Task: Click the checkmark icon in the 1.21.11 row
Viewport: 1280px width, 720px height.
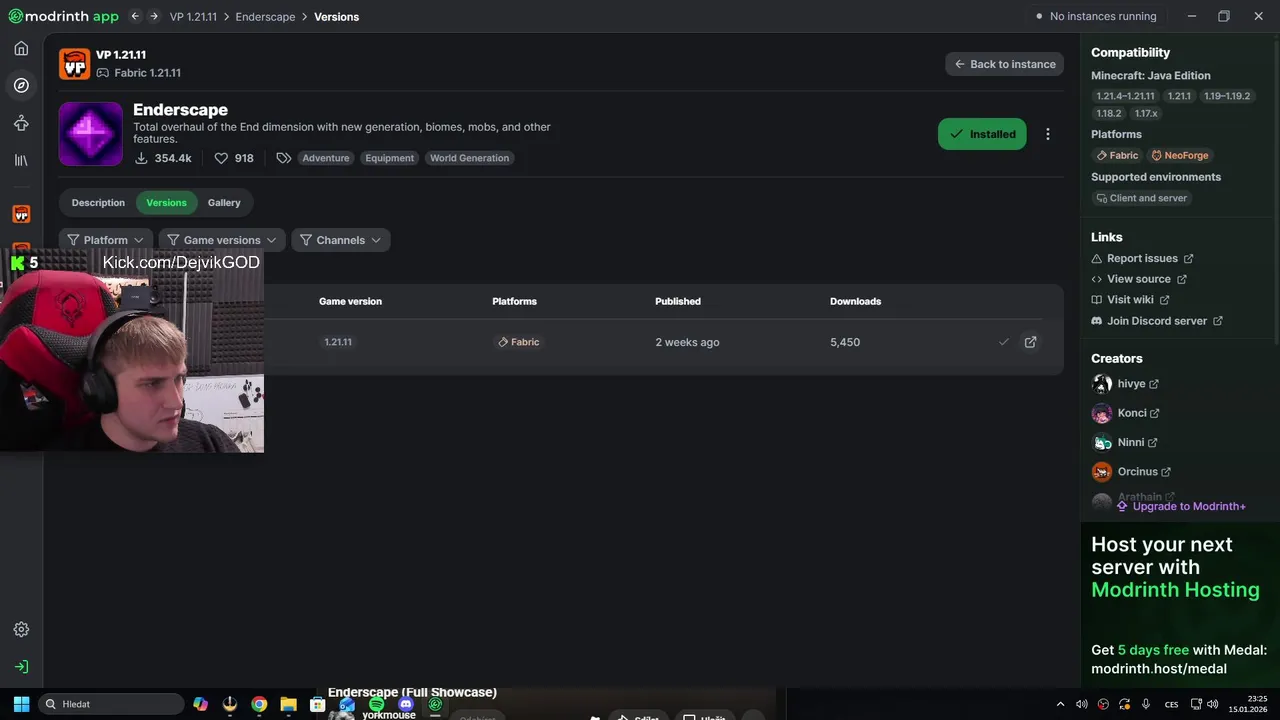Action: (1004, 342)
